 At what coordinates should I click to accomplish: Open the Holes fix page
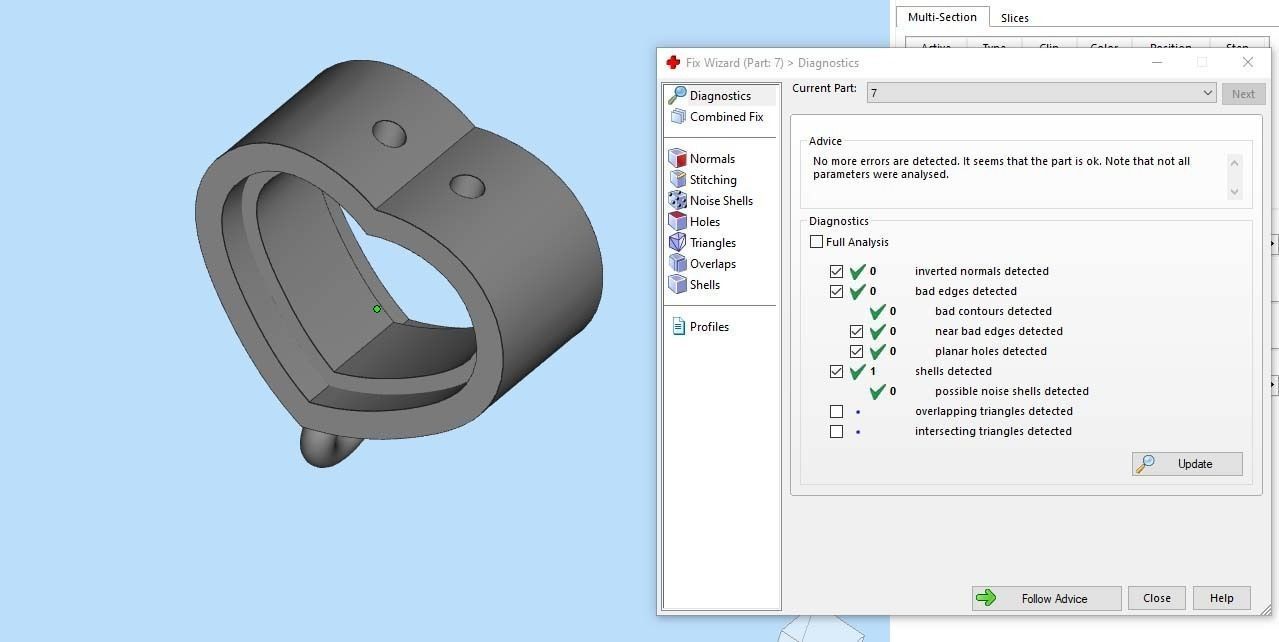coord(694,222)
